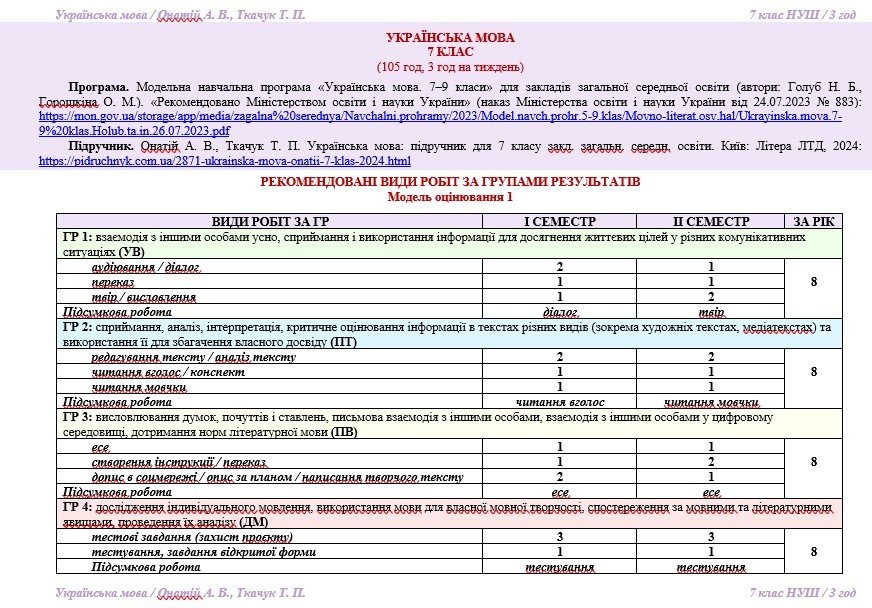Click the 'допис в соцмережі / опис за планом' row label
872x608 pixels.
click(x=278, y=477)
